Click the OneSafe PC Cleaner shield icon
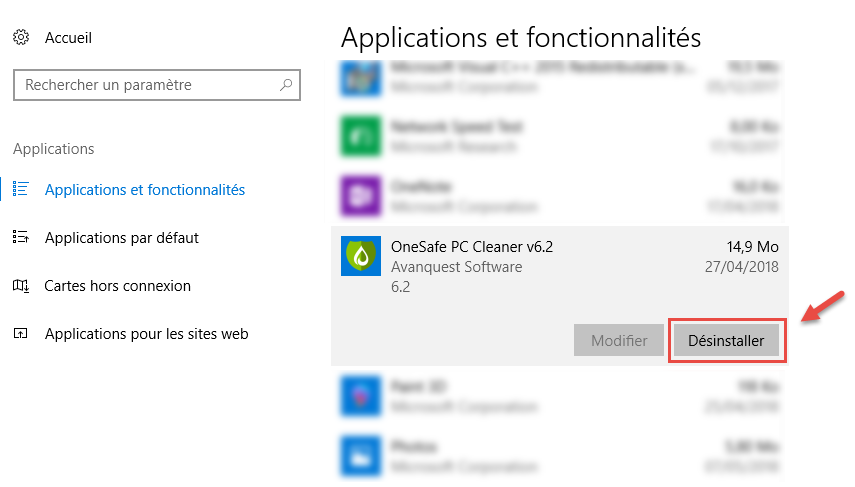Viewport: 855px width, 487px height. 360,258
